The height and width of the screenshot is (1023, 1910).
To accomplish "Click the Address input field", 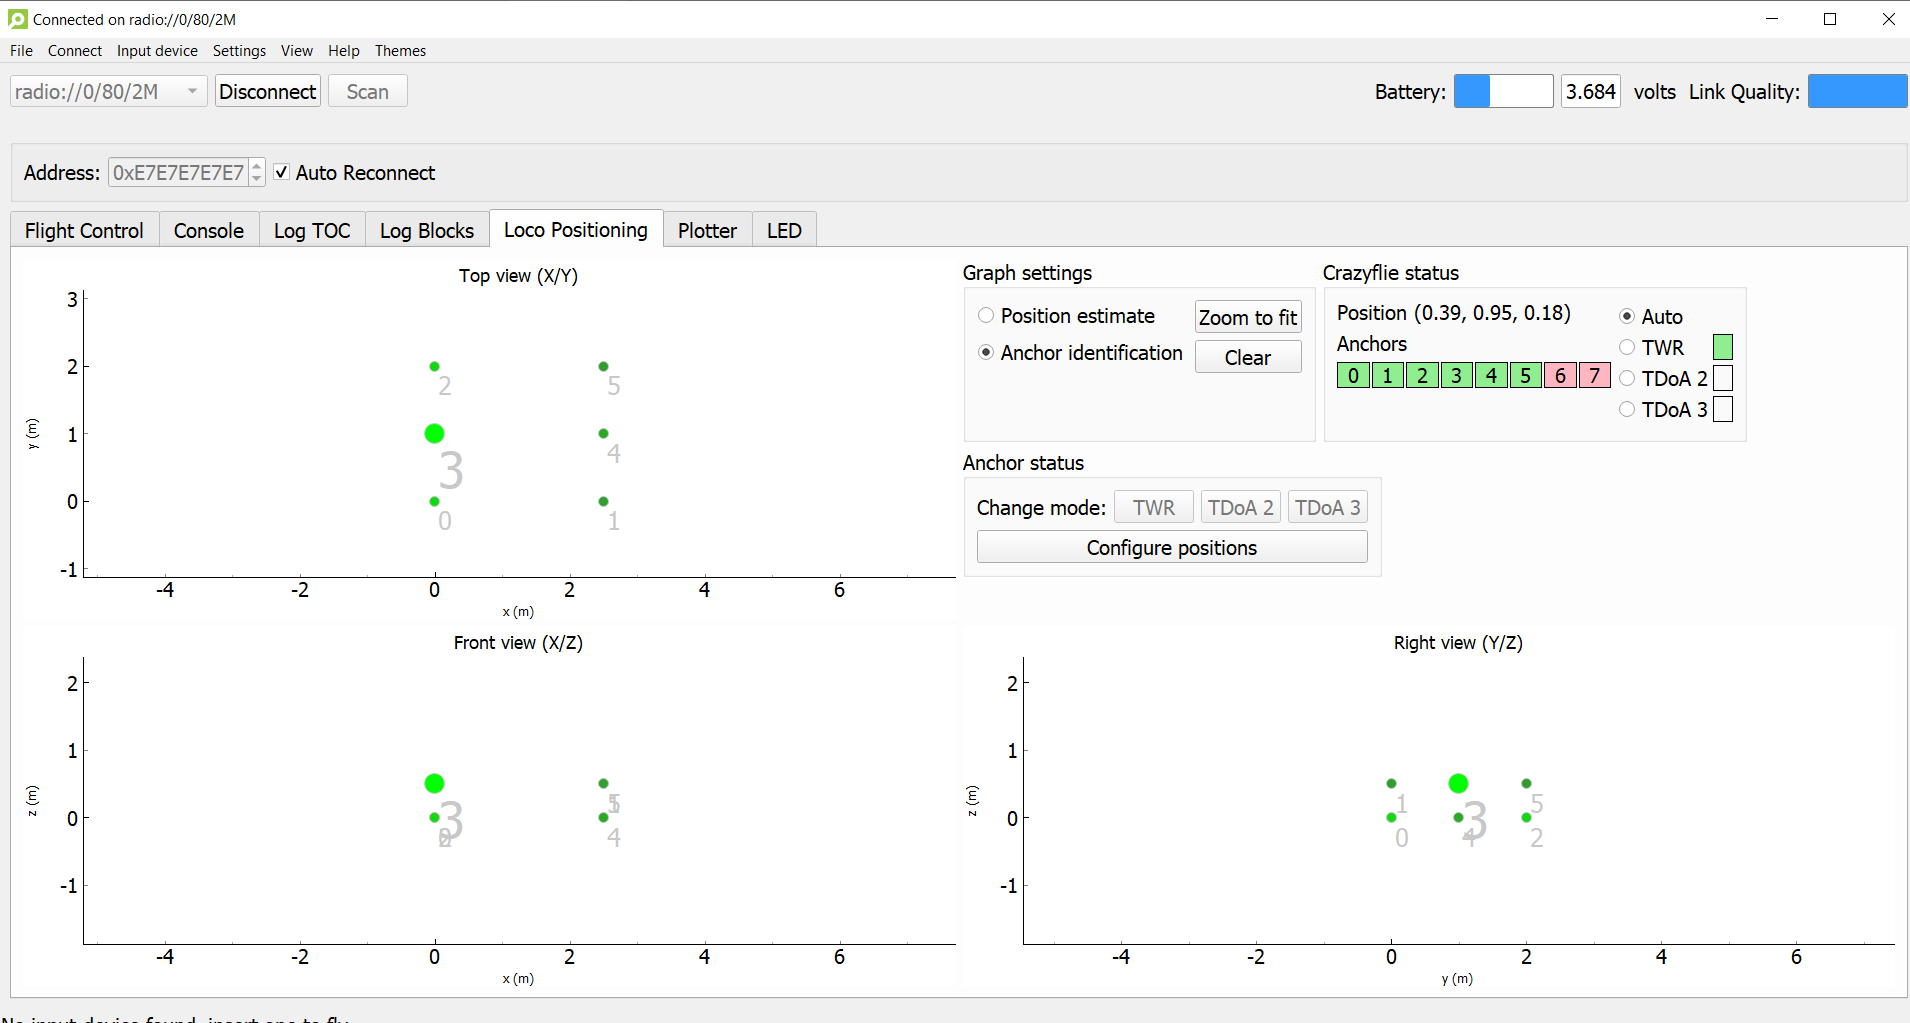I will pos(178,173).
